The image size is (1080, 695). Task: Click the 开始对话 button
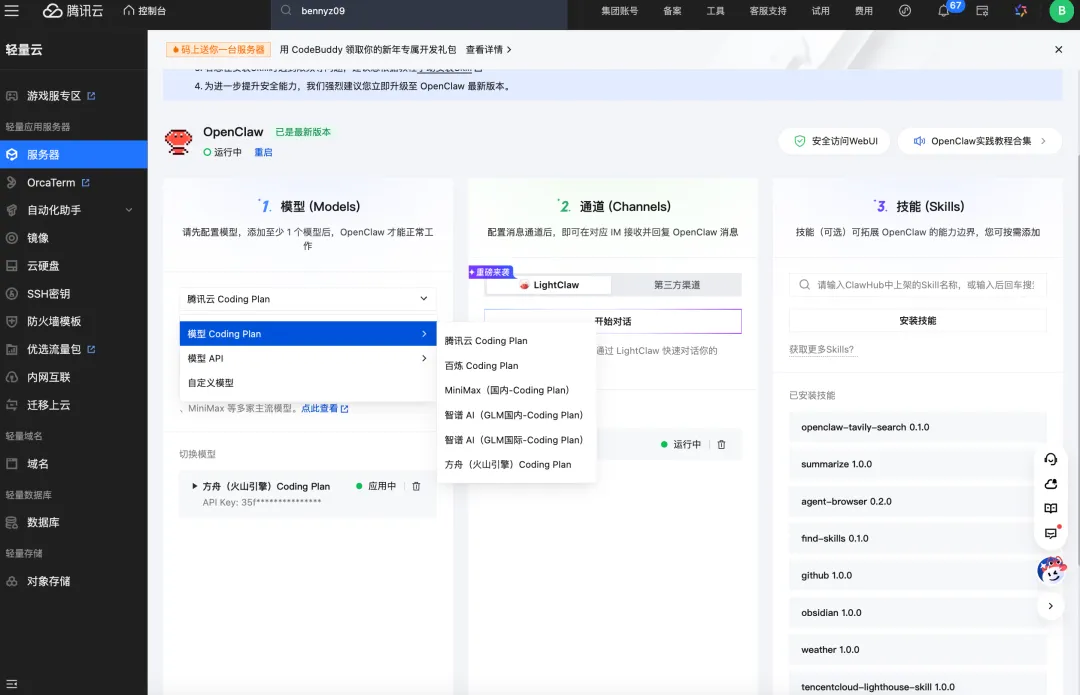612,321
